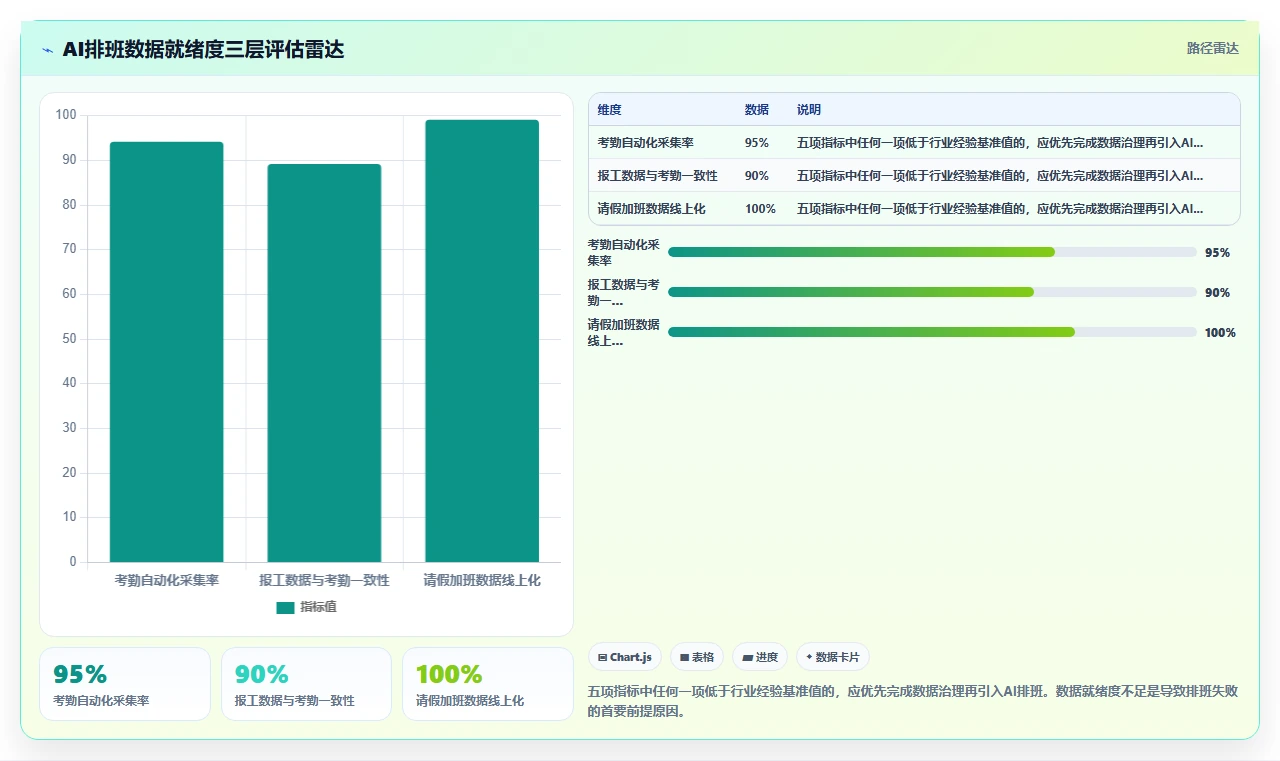
Task: Click the 考勤自动化采集率 bar in chart
Action: click(166, 352)
